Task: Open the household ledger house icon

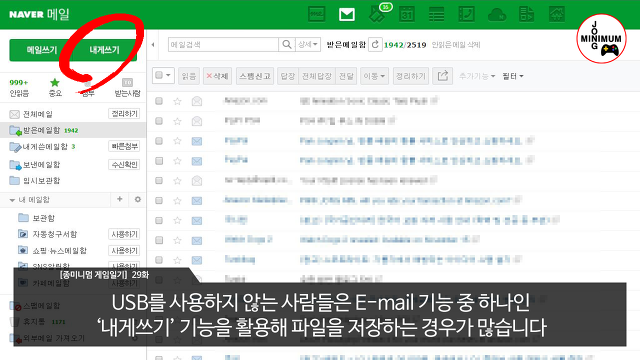Action: [x=557, y=14]
